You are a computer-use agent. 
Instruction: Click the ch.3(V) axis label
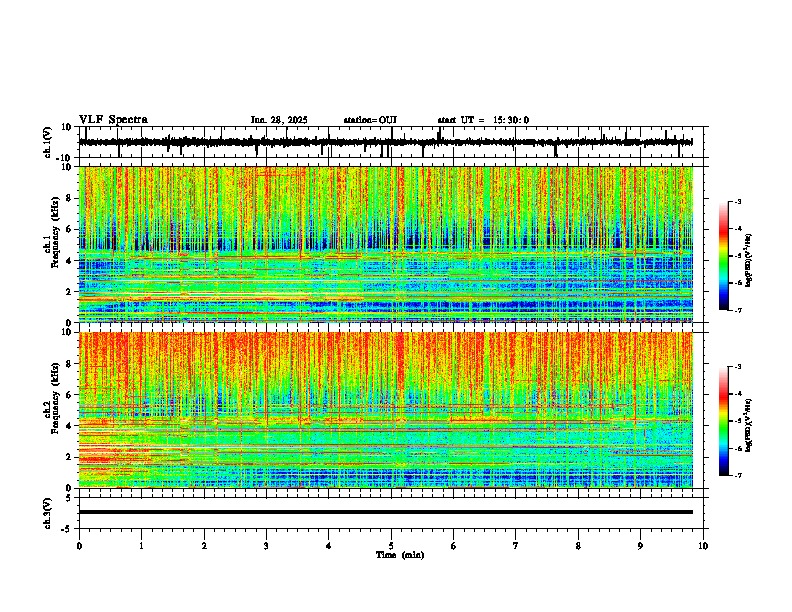pos(48,513)
